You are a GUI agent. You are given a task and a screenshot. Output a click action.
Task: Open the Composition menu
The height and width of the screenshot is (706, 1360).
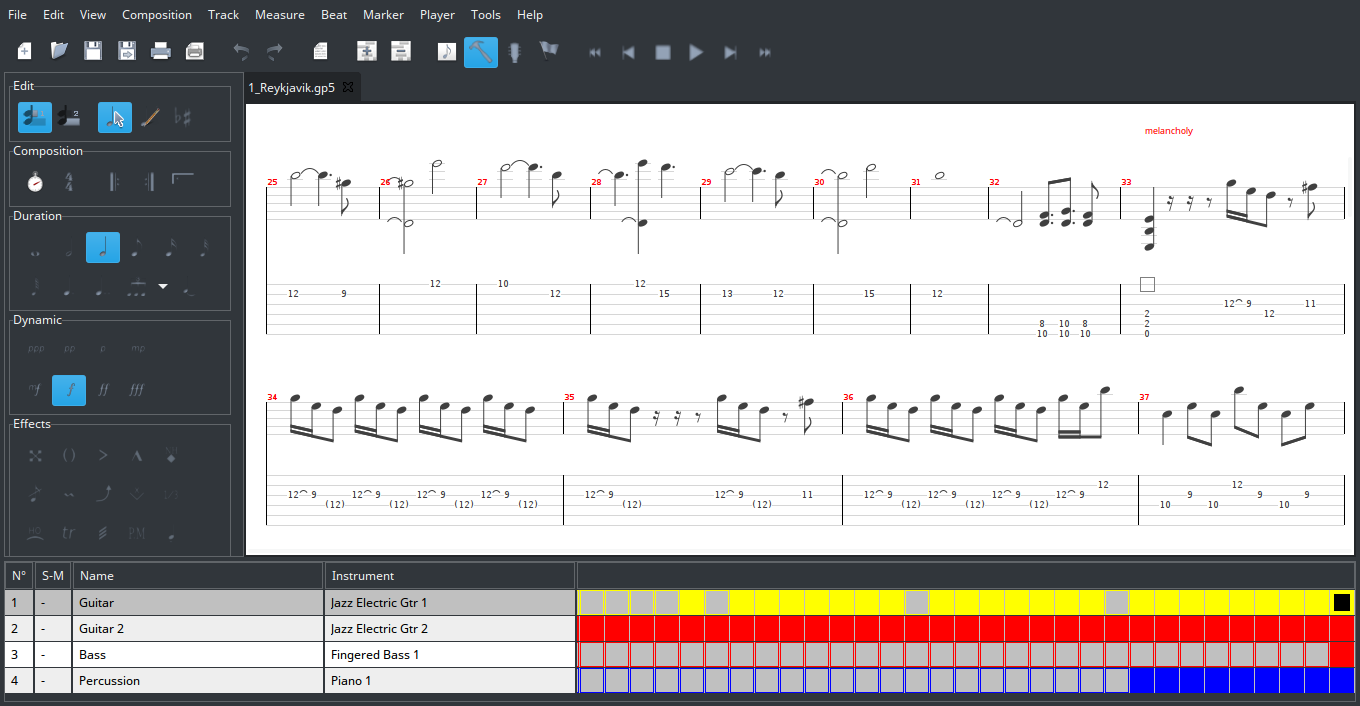(156, 15)
